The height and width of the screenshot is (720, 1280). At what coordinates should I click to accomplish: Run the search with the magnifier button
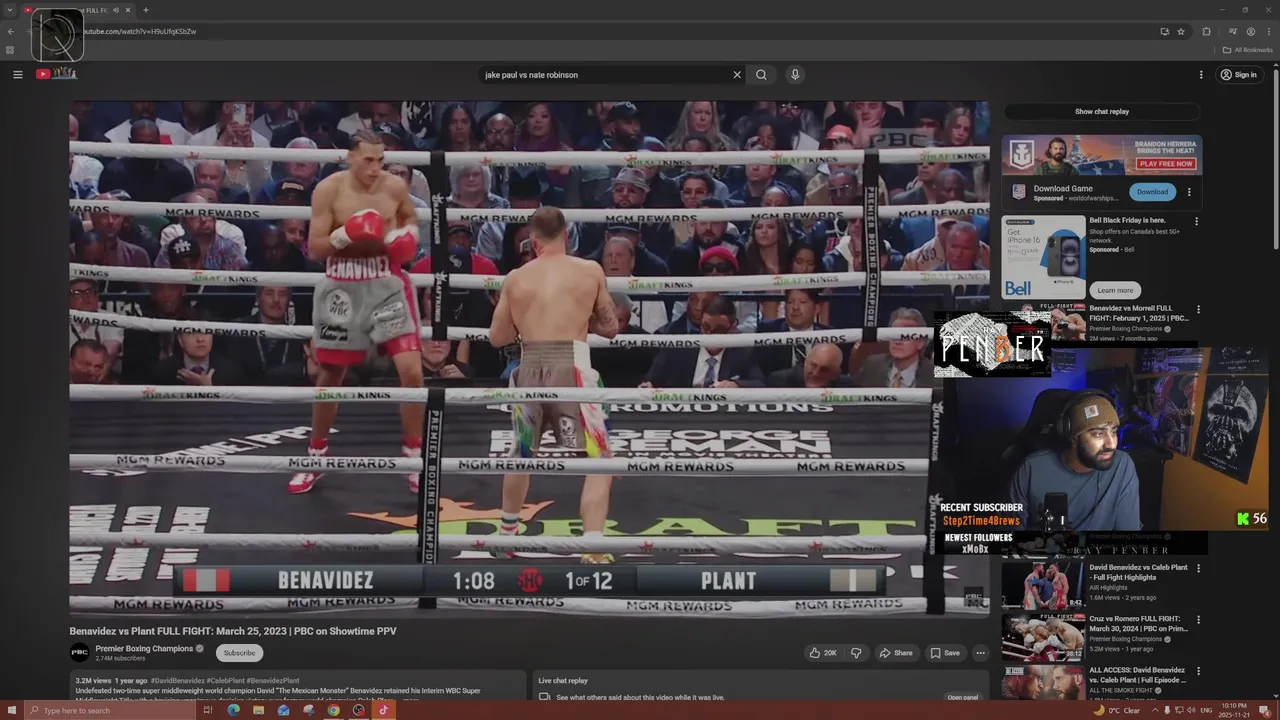pyautogui.click(x=761, y=74)
